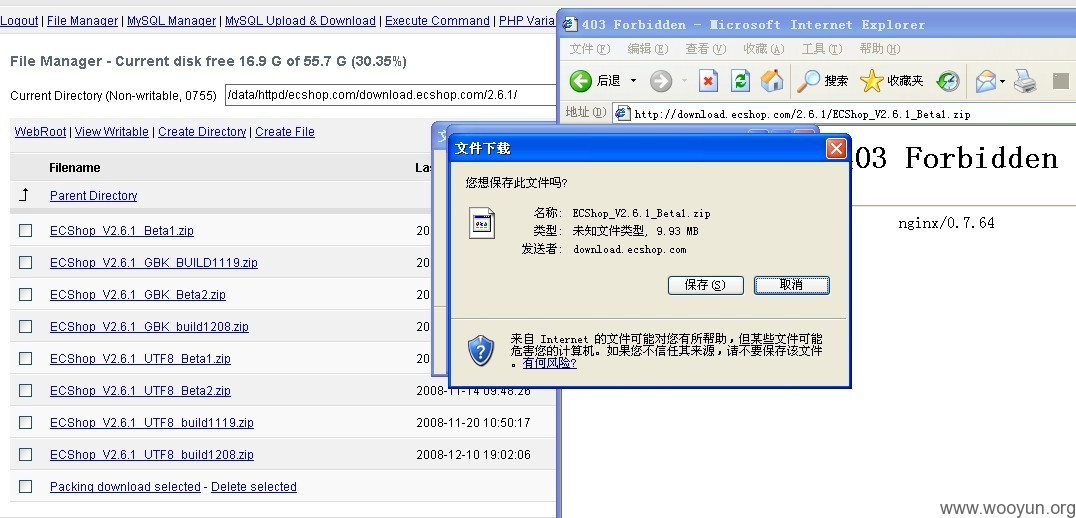Click the 取消 cancel button

point(792,285)
